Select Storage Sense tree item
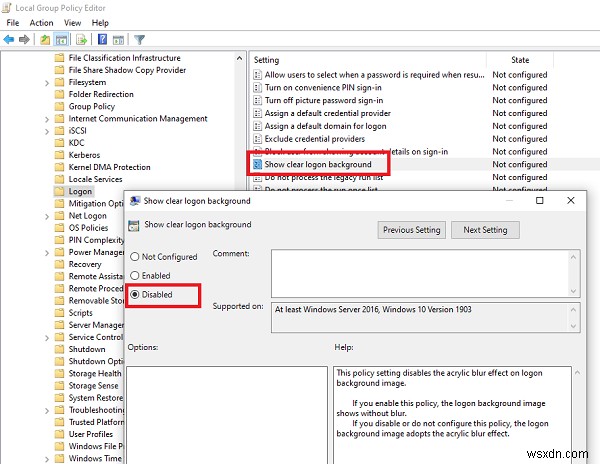Image resolution: width=600 pixels, height=464 pixels. (x=93, y=386)
